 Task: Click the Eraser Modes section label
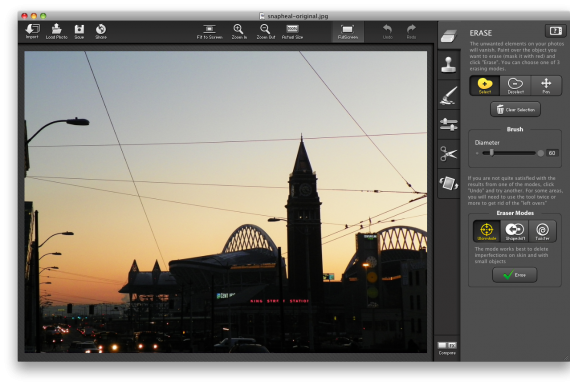(515, 213)
